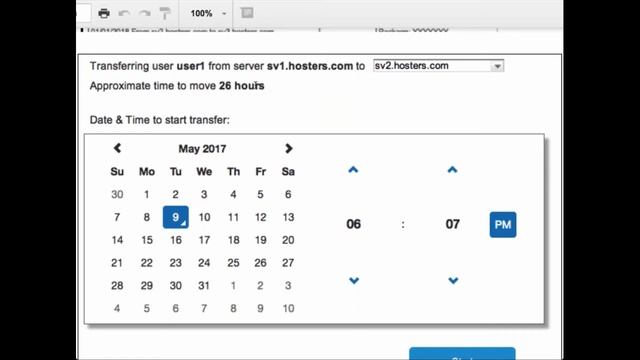Select May 20 in the calendar
This screenshot has width=640, height=360.
point(288,240)
